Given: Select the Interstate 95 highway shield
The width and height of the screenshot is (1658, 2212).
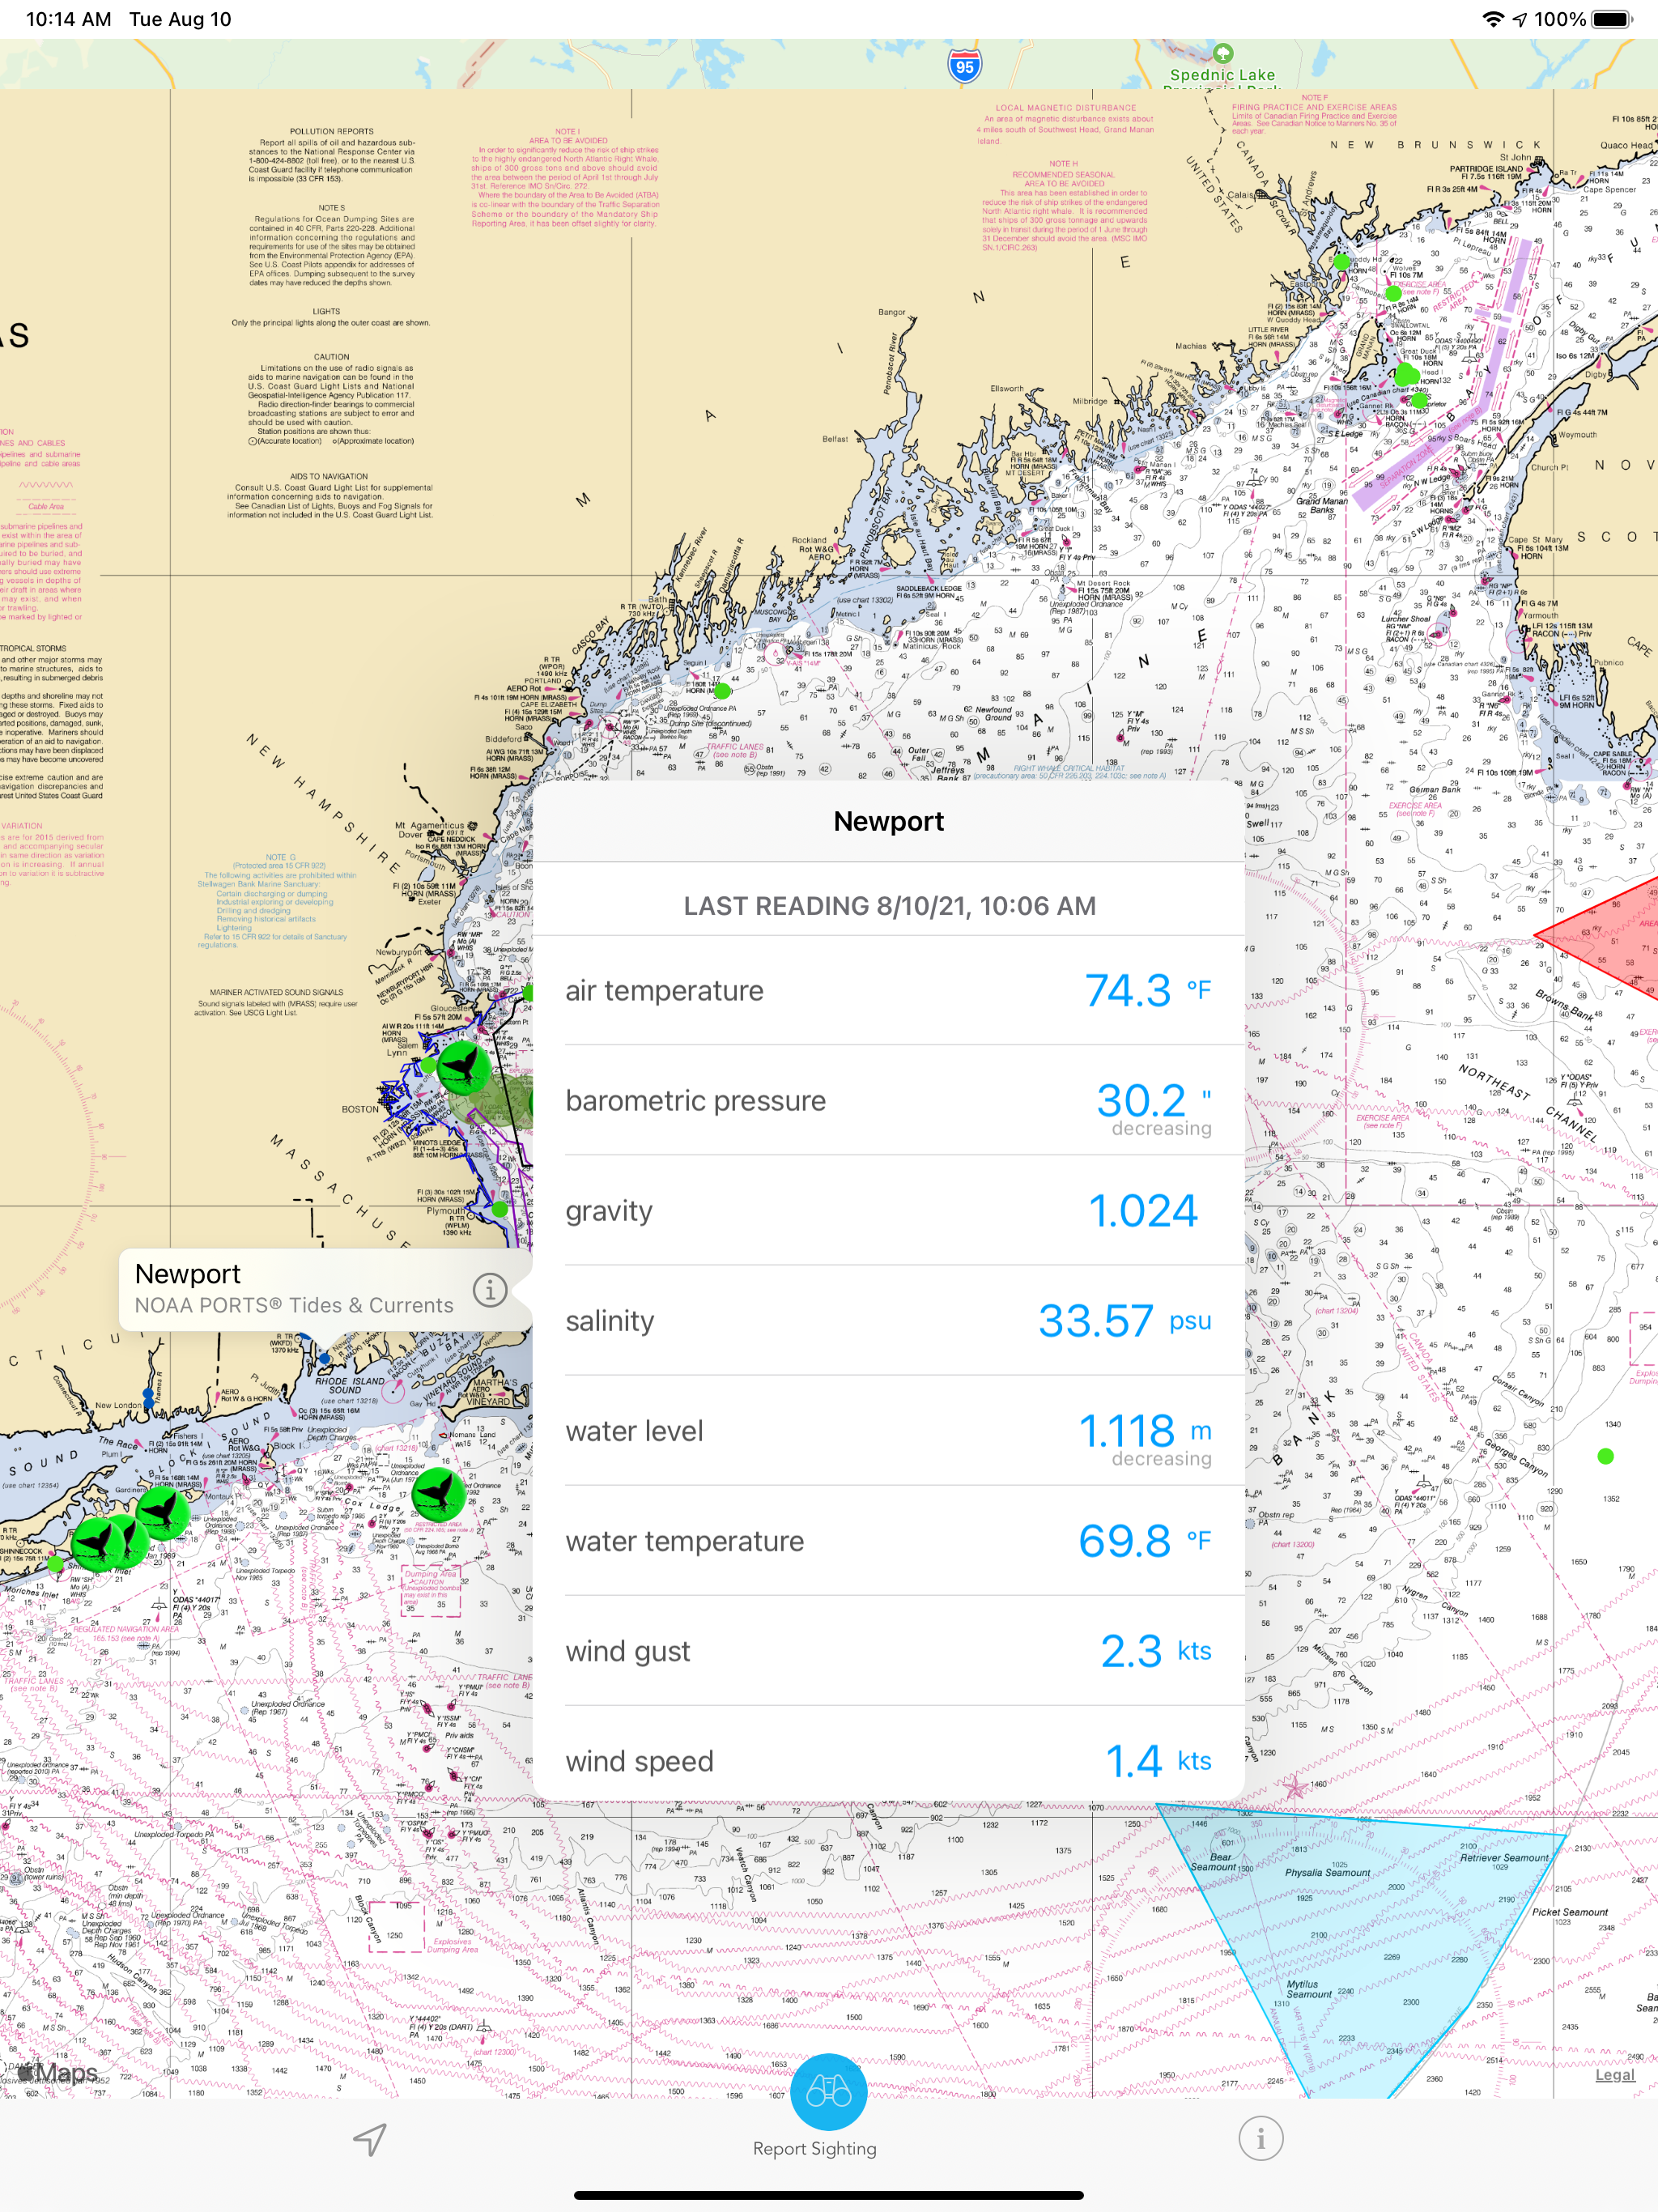Looking at the screenshot, I should (964, 67).
